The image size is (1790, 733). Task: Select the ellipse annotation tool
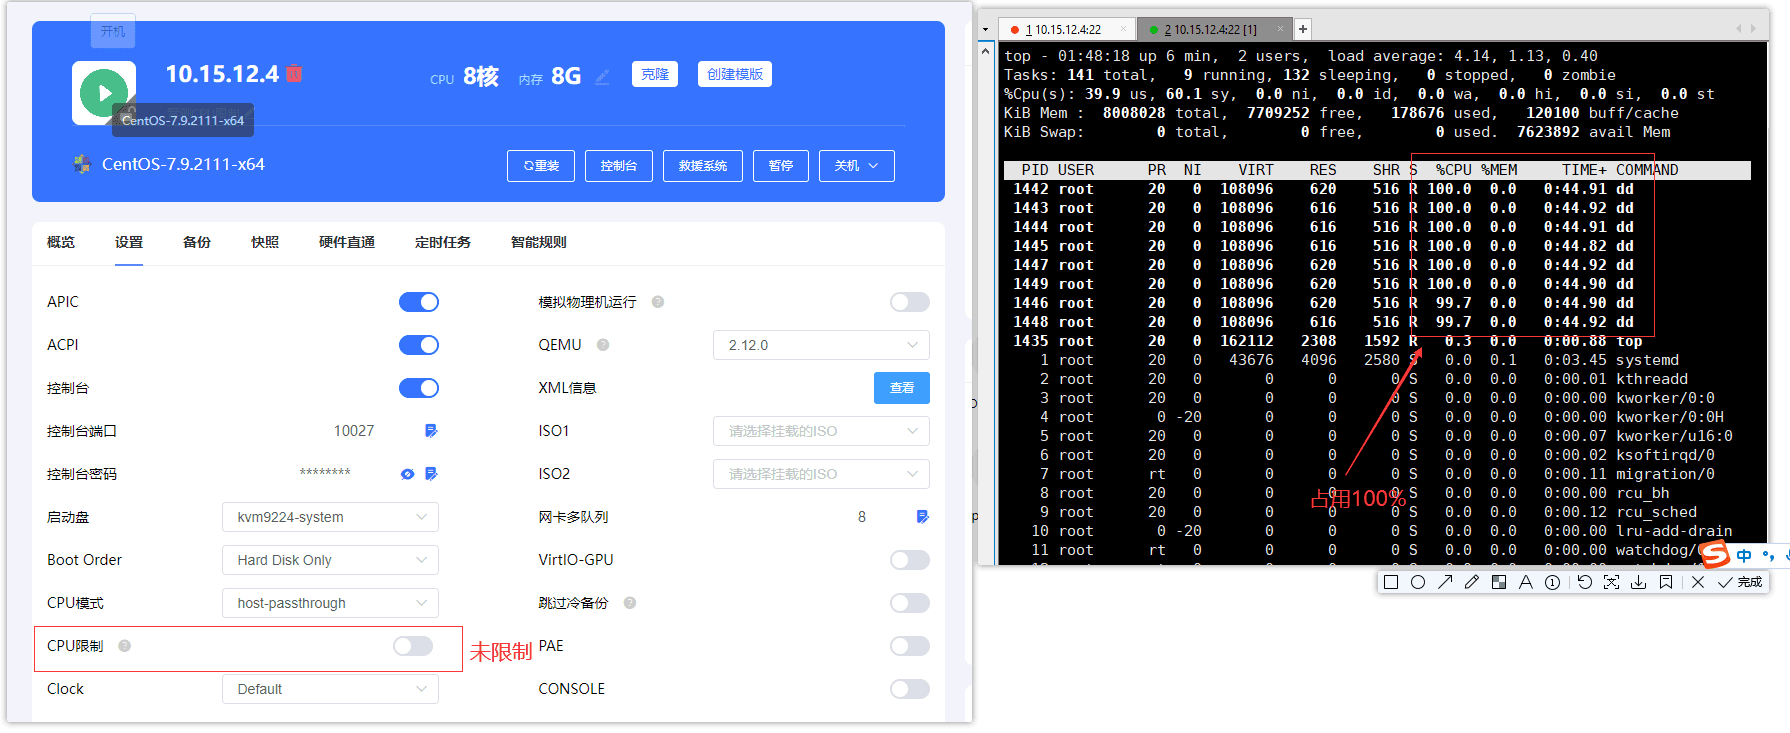tap(1418, 582)
